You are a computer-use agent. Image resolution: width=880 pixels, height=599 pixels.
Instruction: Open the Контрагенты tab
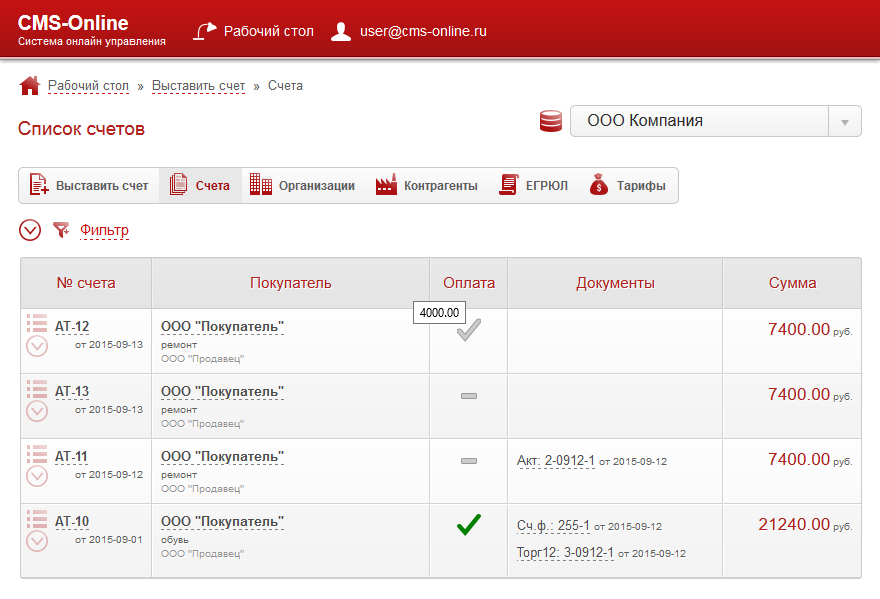(x=427, y=185)
